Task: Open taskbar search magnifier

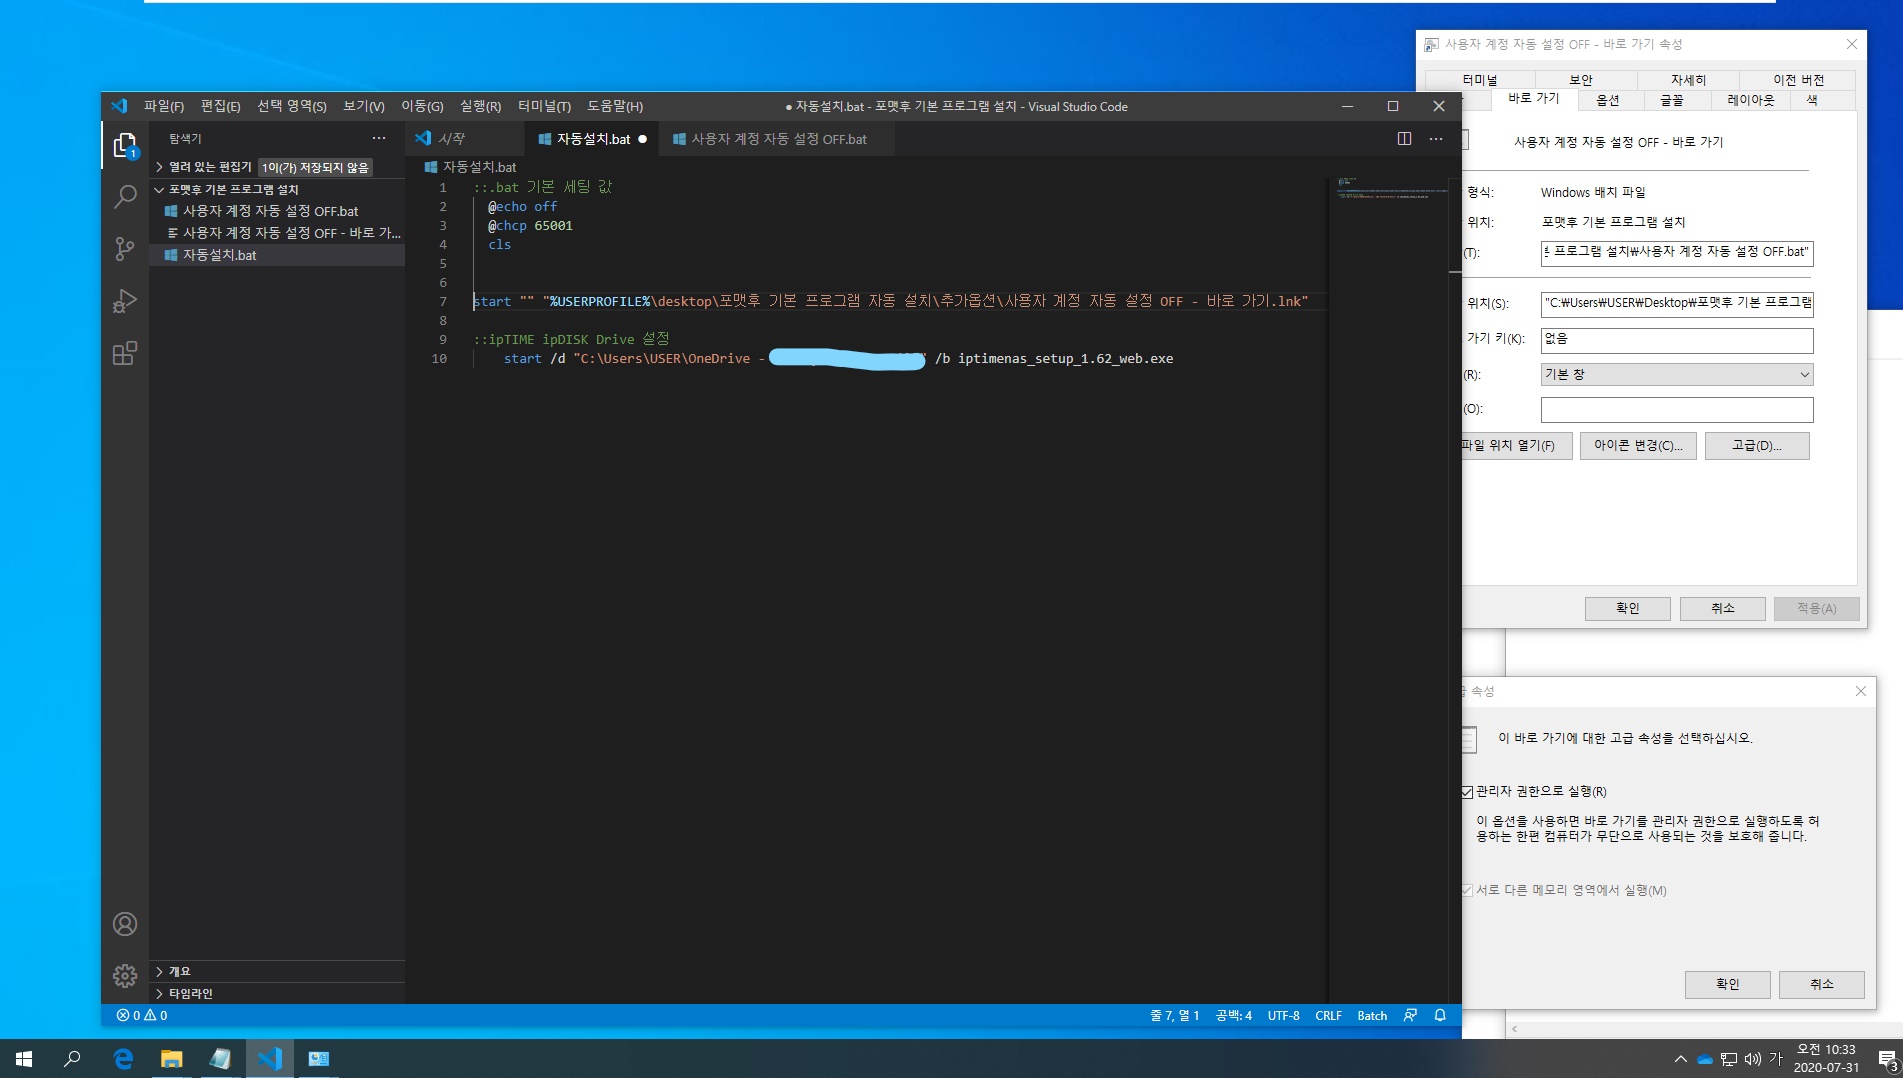Action: coord(72,1058)
